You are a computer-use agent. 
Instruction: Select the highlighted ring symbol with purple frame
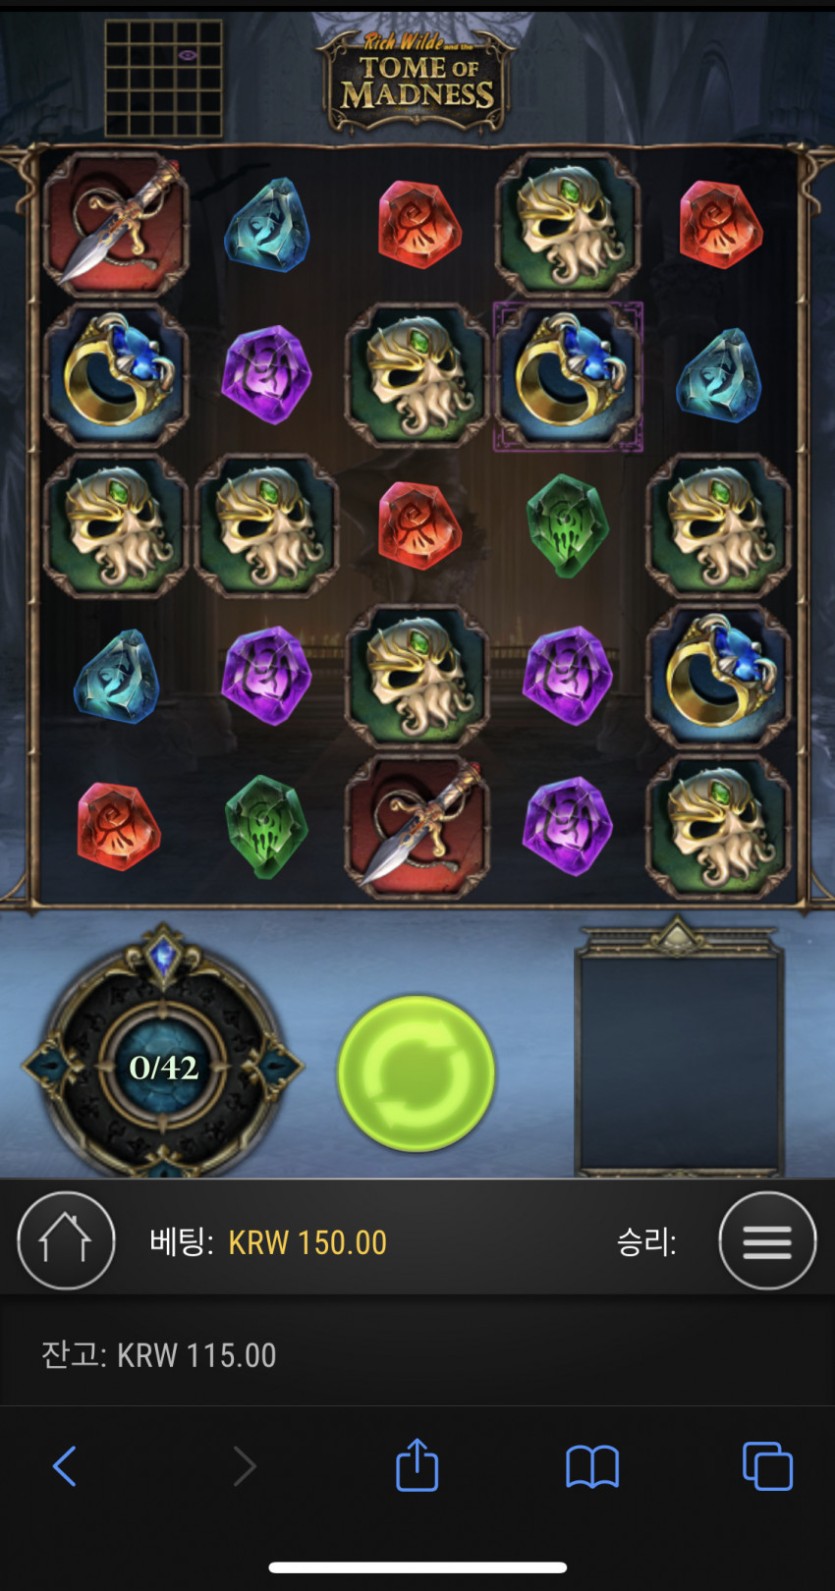568,376
